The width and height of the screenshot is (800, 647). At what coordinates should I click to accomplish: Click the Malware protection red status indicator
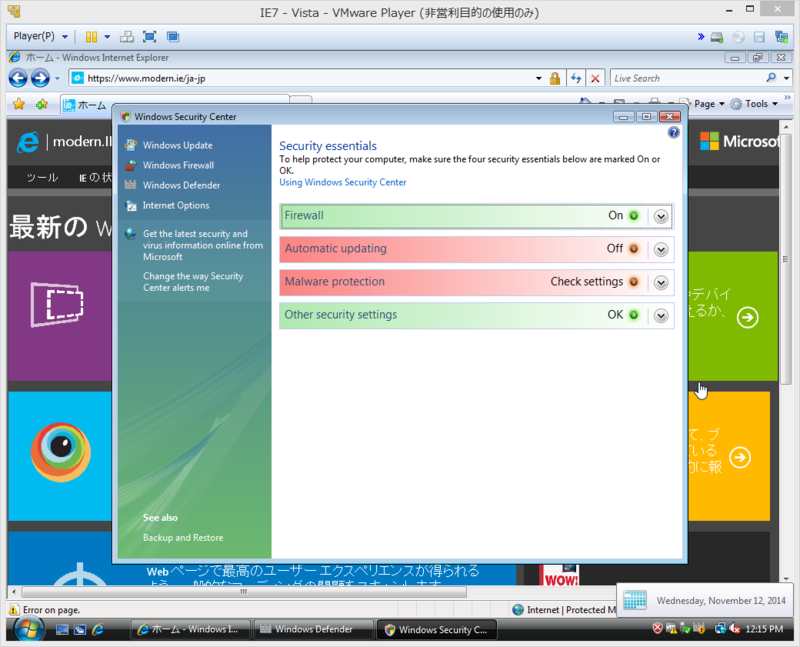point(634,282)
